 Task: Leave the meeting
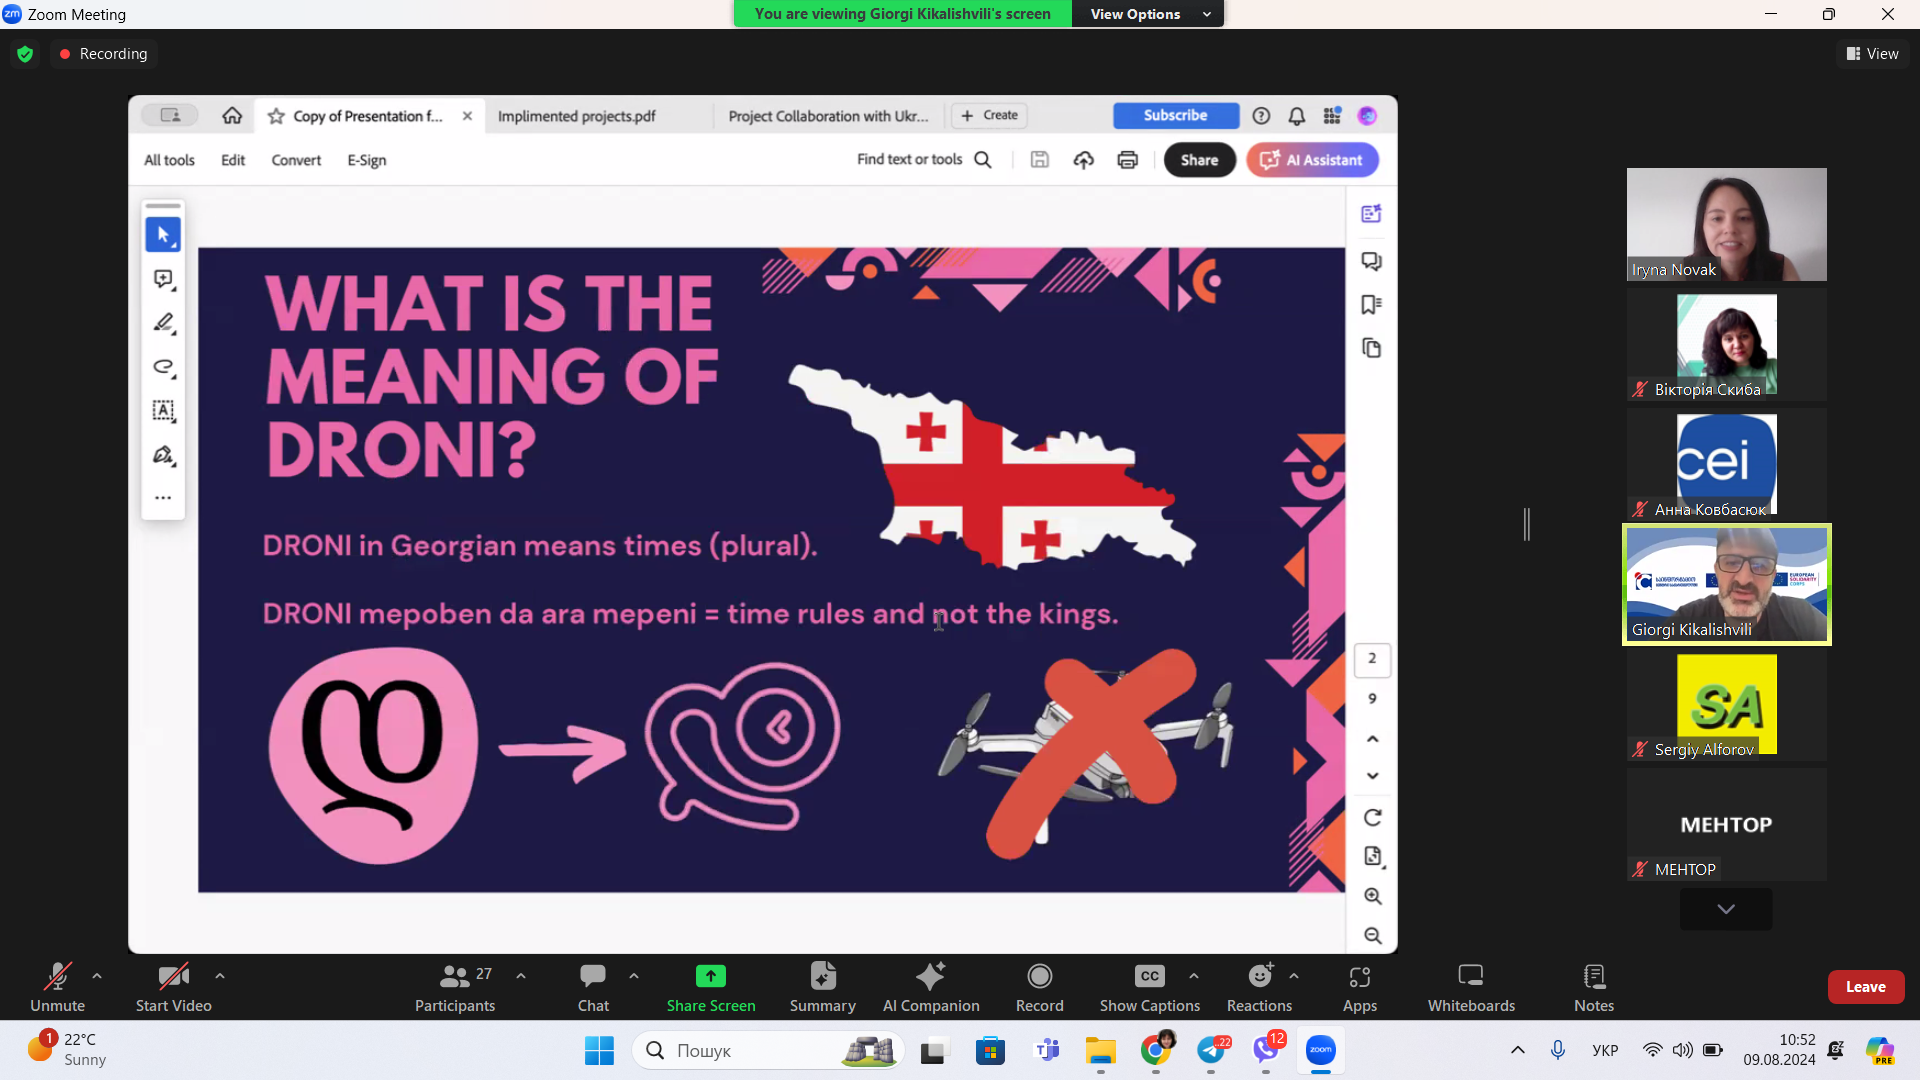tap(1865, 987)
